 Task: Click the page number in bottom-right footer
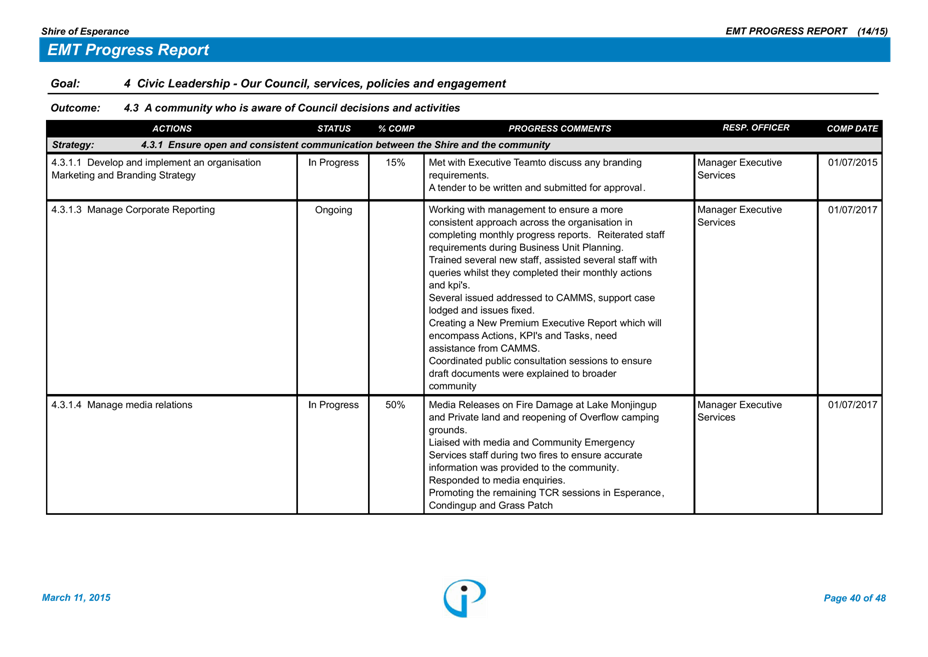click(855, 598)
